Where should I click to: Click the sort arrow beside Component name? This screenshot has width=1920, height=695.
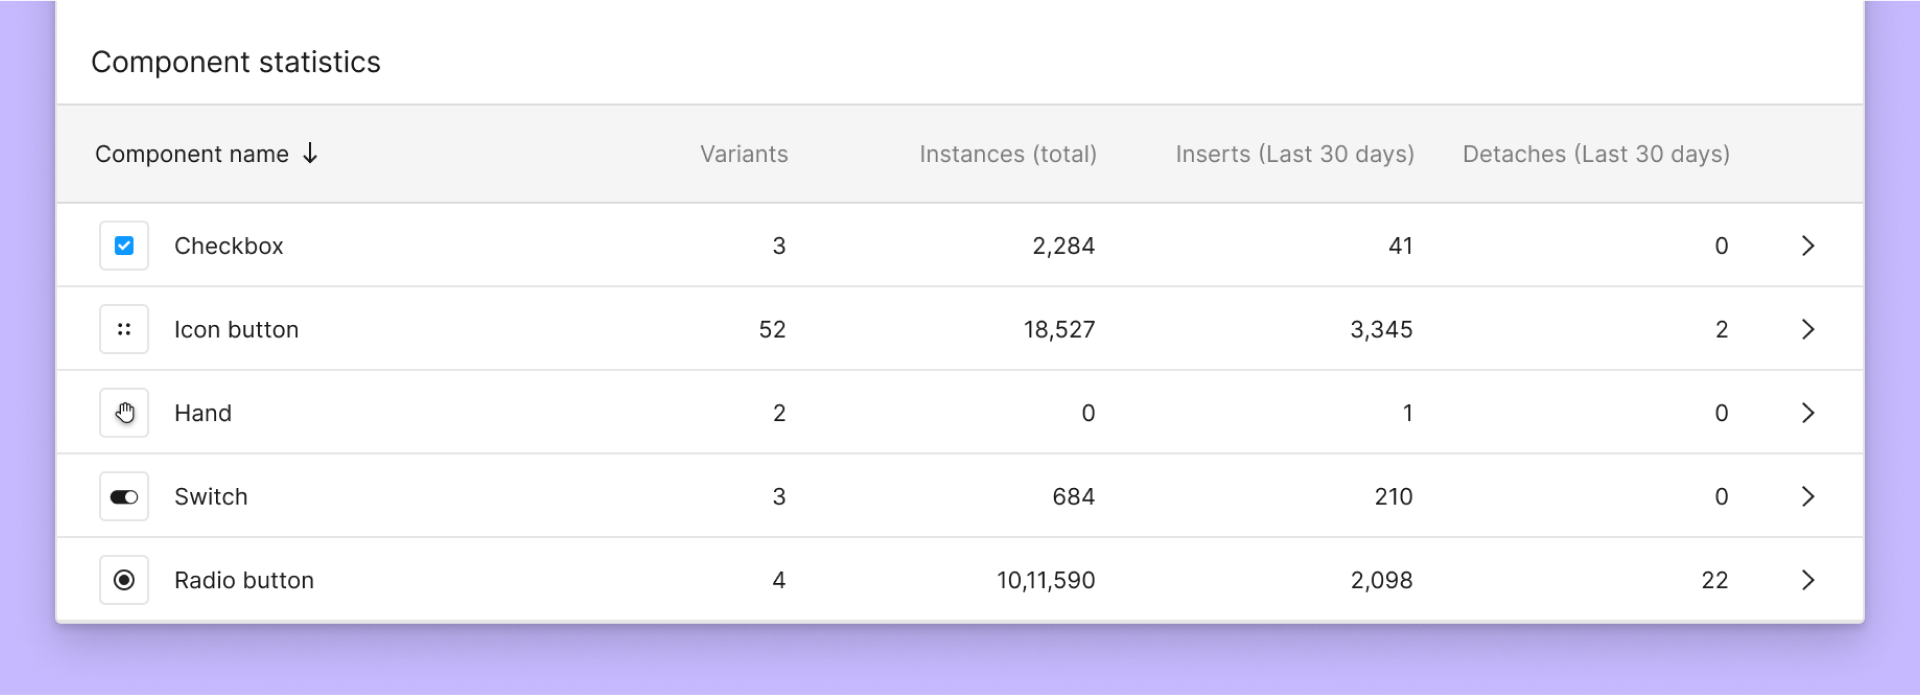310,153
